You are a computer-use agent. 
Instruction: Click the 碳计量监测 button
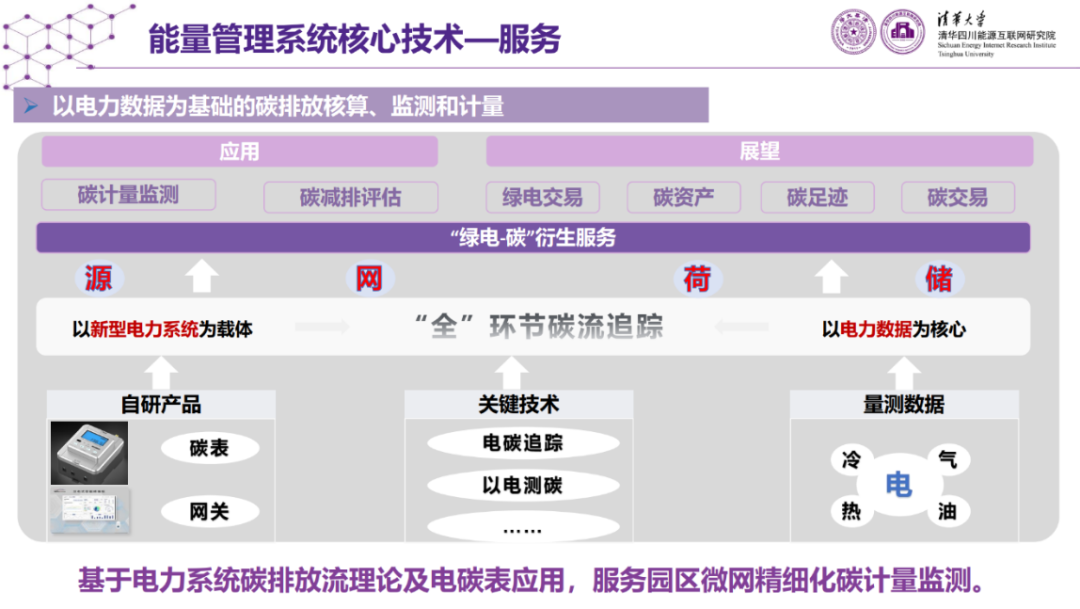coord(128,196)
